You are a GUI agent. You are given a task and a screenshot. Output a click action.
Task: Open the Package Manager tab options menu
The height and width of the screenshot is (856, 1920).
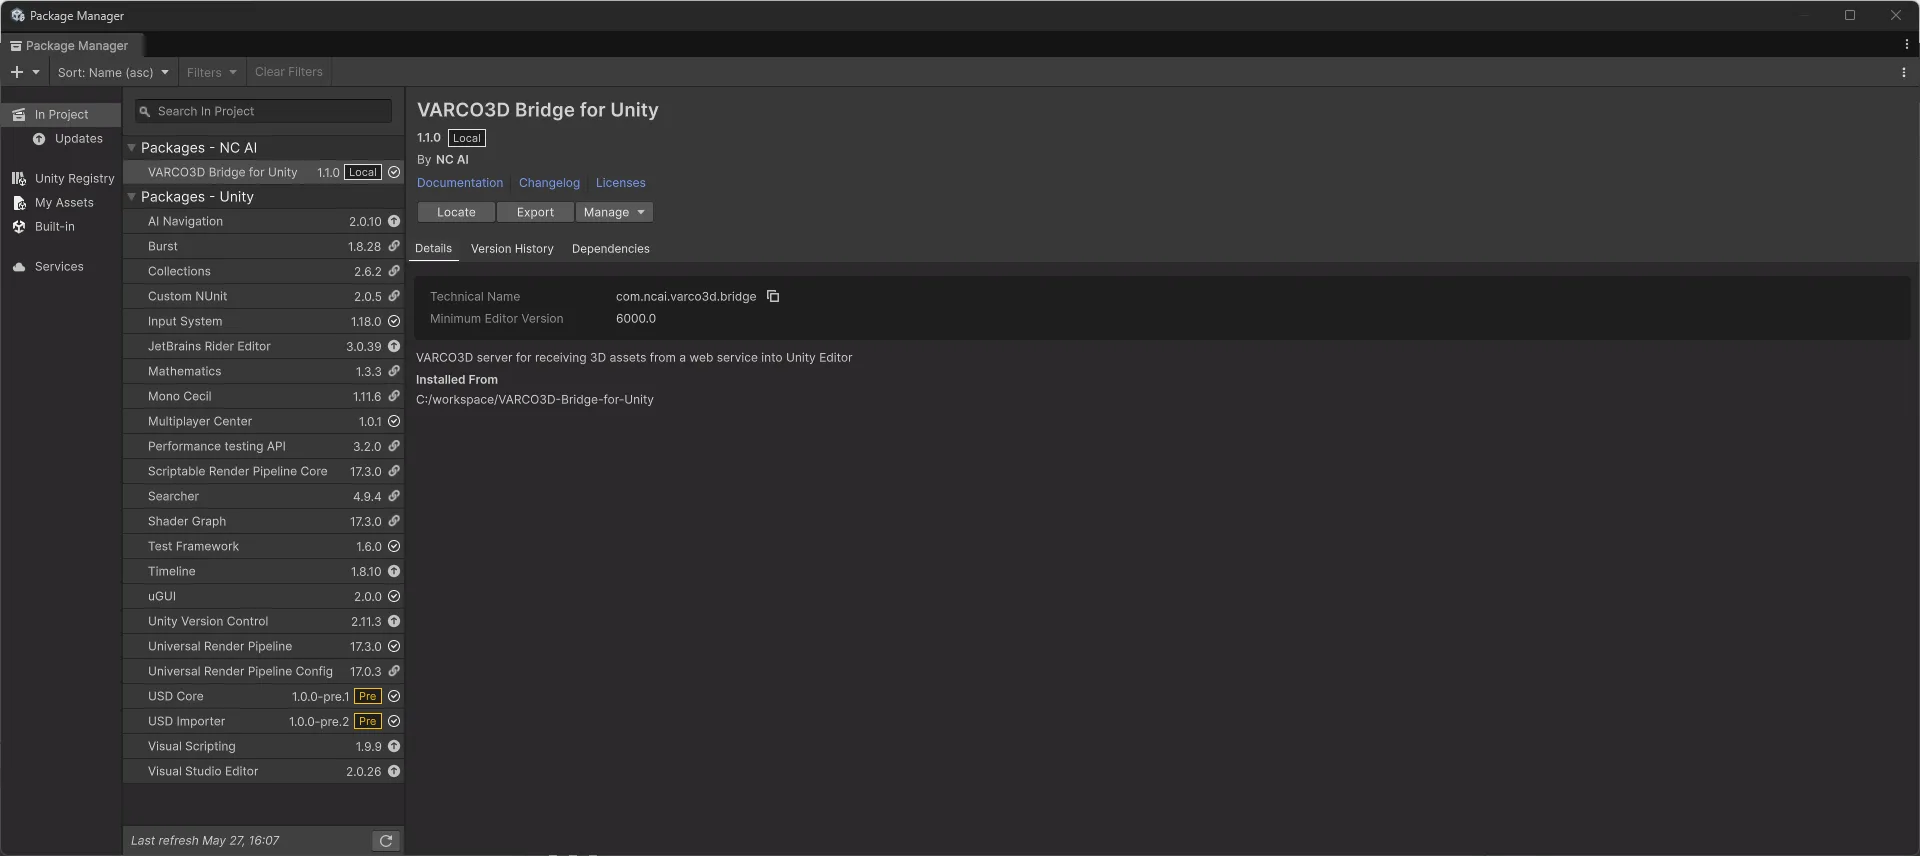coord(1906,45)
